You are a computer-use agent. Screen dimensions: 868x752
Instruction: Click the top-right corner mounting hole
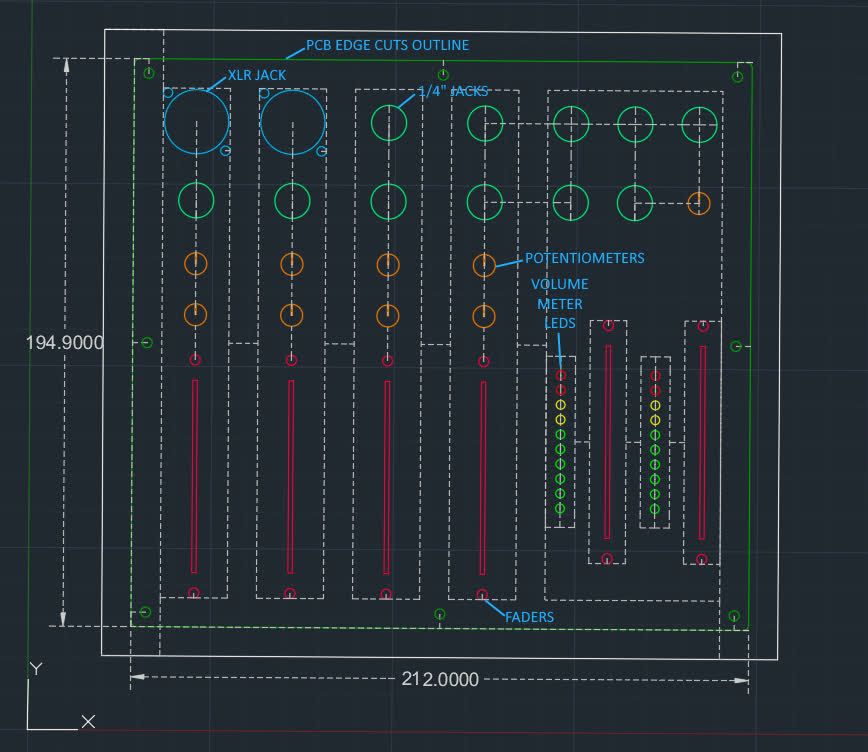tap(738, 77)
